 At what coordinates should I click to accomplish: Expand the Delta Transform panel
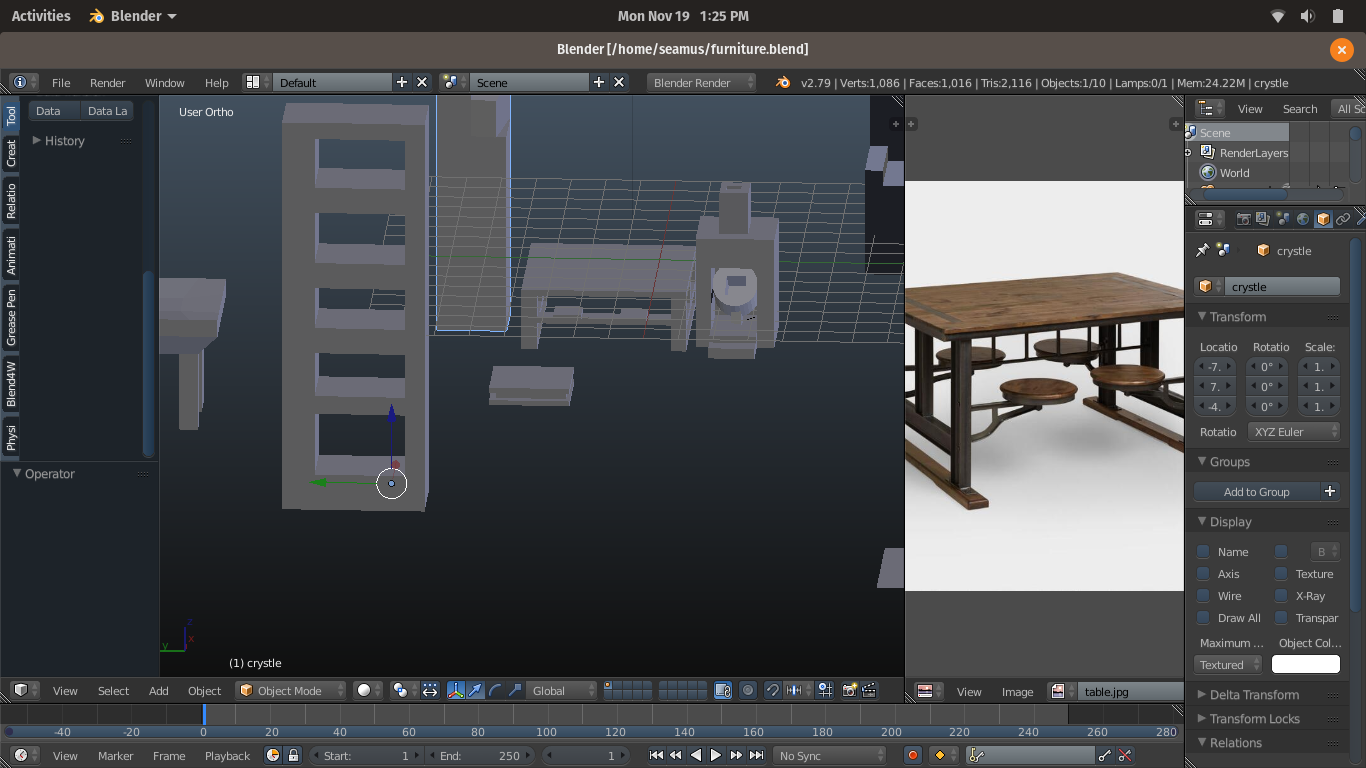1254,695
